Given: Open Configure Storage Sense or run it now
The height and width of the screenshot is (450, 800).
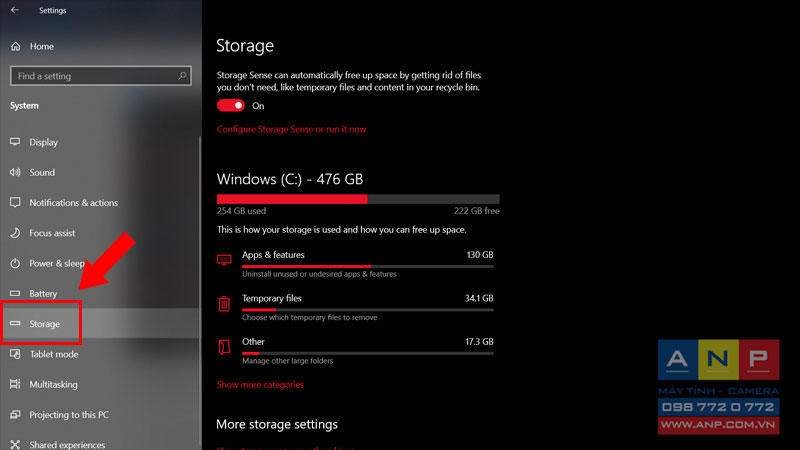Looking at the screenshot, I should pos(291,129).
